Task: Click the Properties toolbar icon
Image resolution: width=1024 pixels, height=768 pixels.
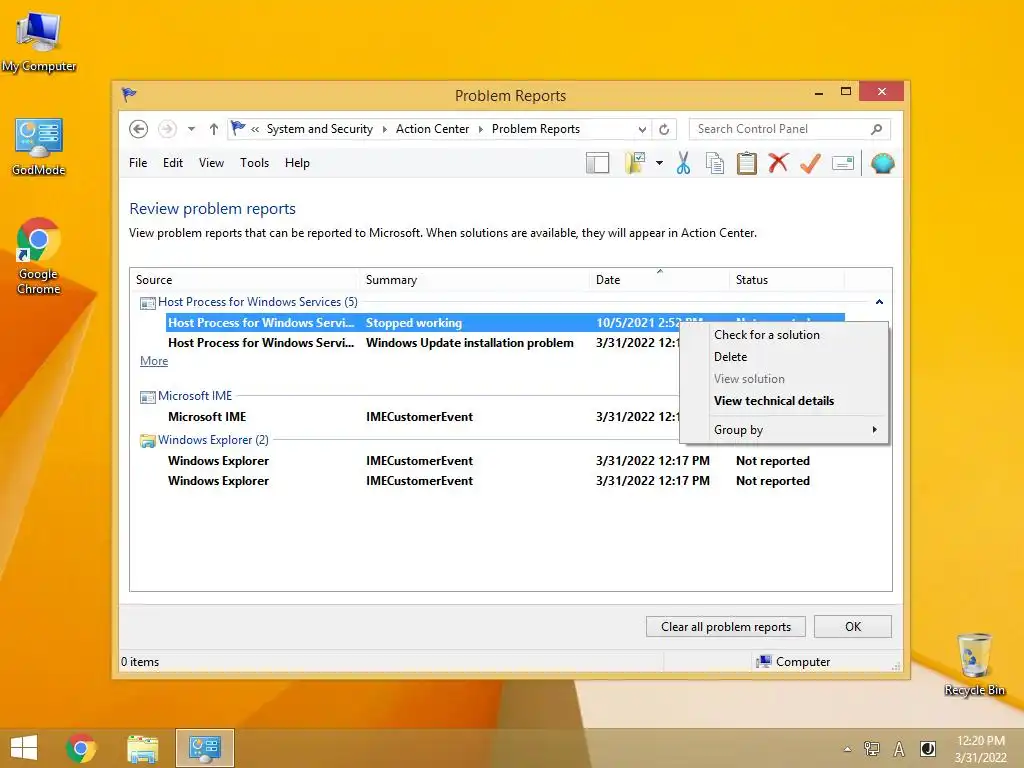Action: point(843,163)
